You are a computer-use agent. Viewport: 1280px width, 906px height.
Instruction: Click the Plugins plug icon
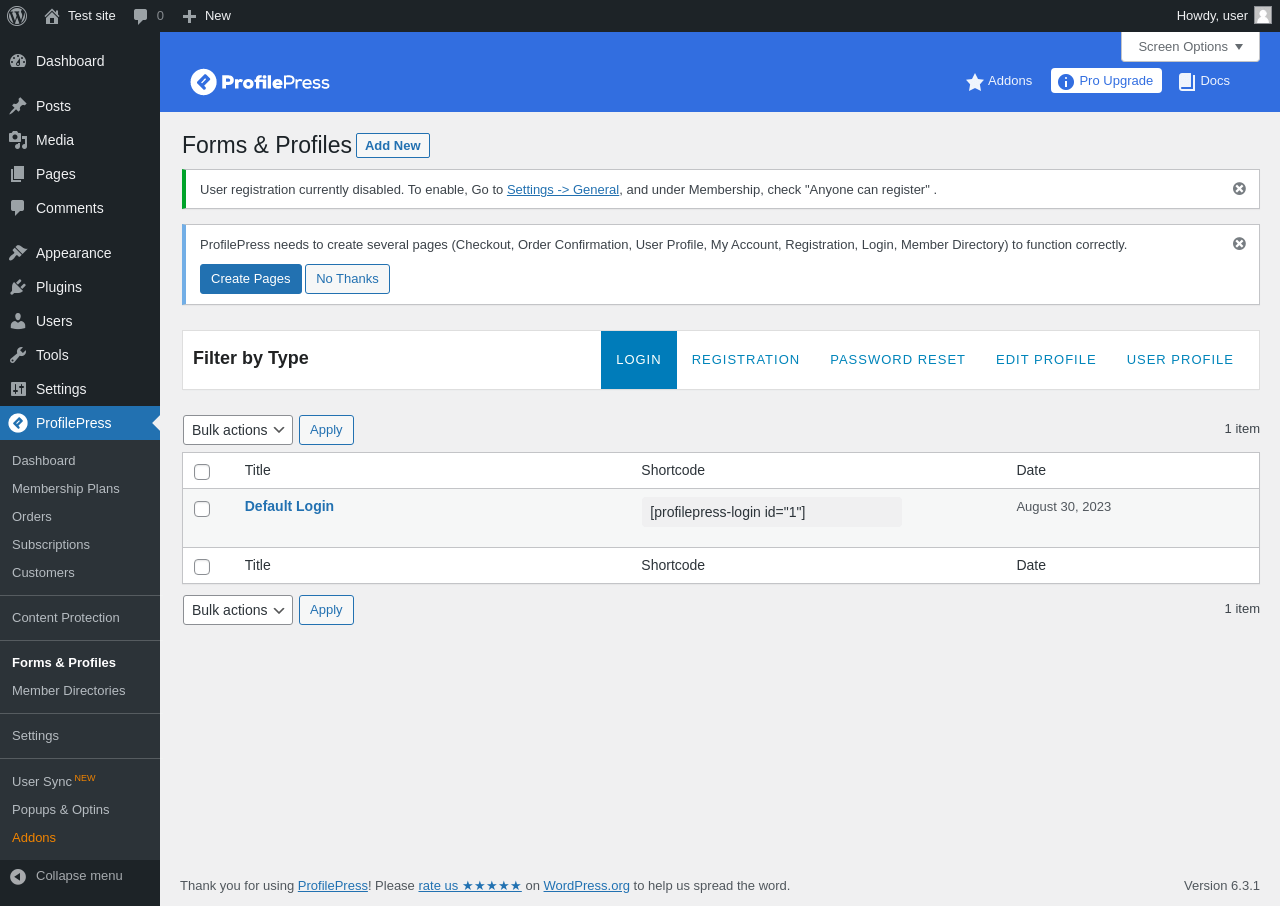(18, 287)
